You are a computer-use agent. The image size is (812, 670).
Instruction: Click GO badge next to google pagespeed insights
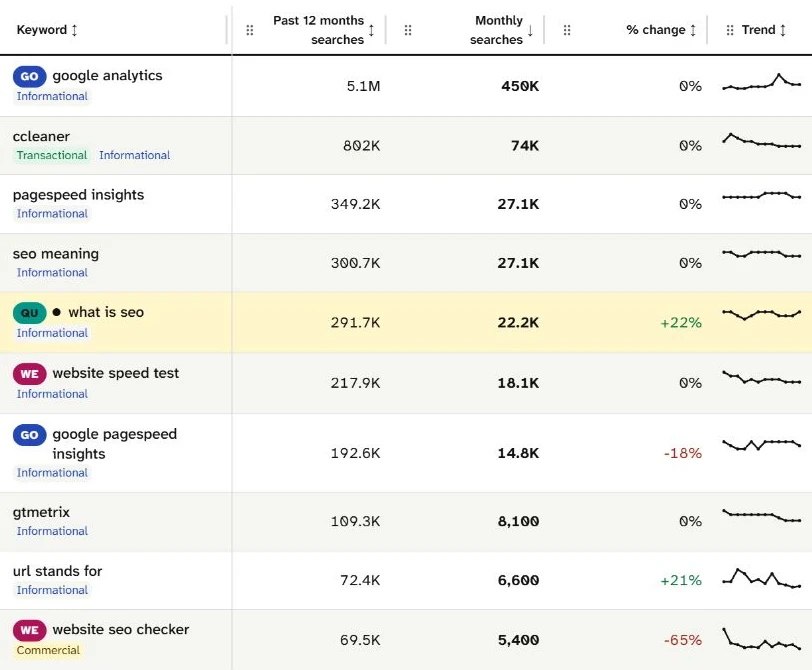point(30,435)
